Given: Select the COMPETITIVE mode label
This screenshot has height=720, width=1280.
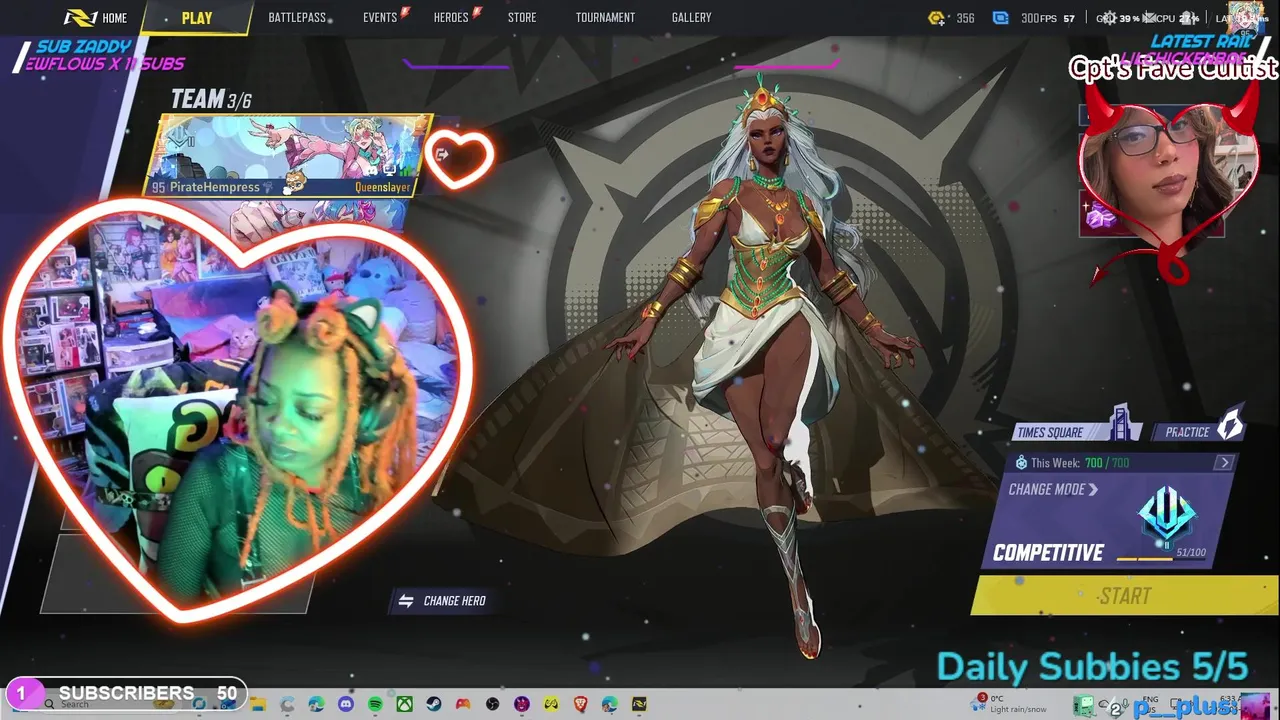Looking at the screenshot, I should (x=1048, y=553).
